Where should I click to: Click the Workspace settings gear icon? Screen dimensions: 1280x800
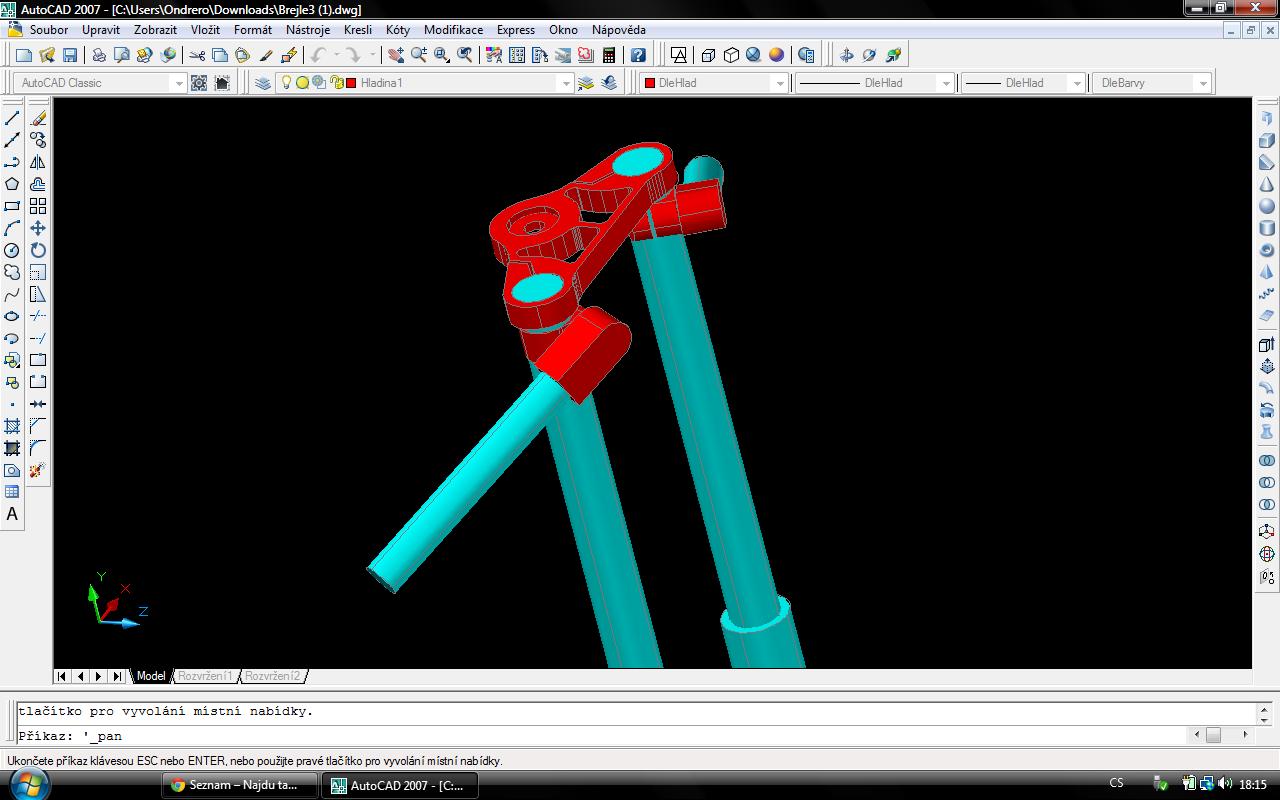[199, 83]
